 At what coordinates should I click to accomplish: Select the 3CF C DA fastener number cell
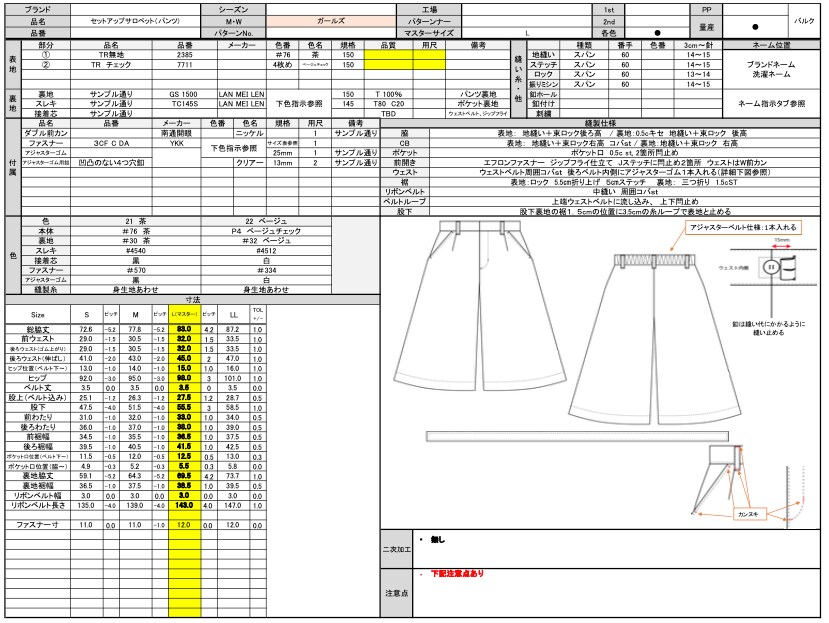[x=111, y=143]
